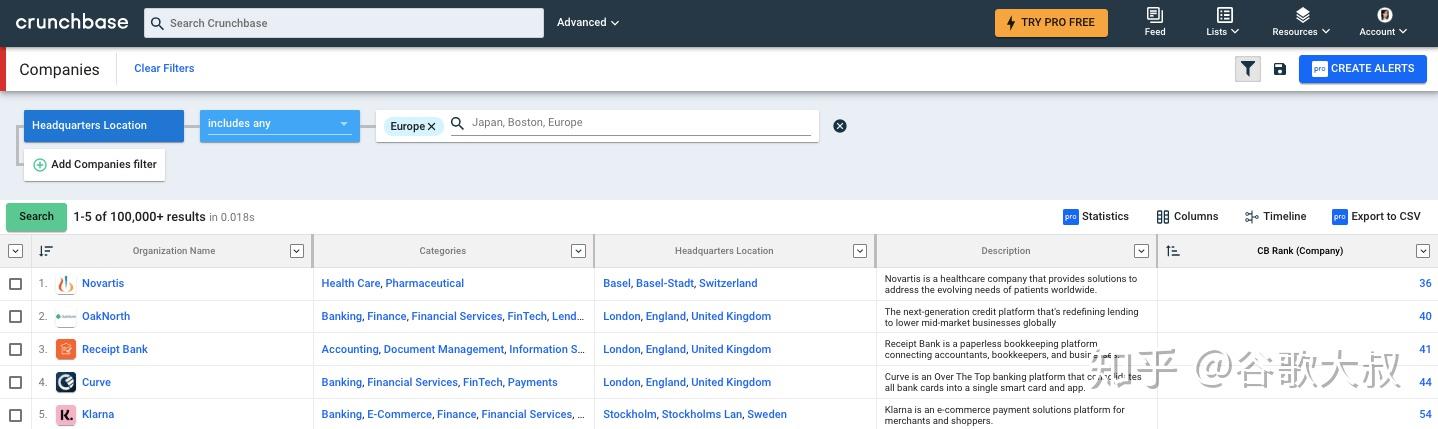
Task: Open the Categories column dropdown arrow
Action: coord(578,251)
